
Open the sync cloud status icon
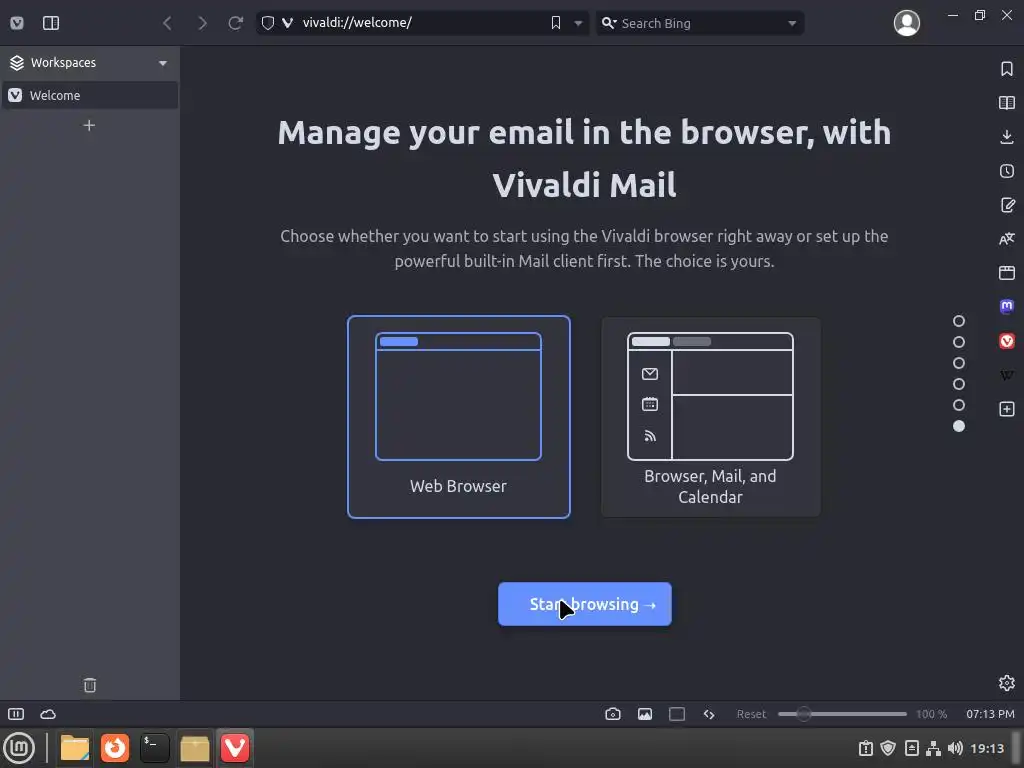tap(48, 714)
